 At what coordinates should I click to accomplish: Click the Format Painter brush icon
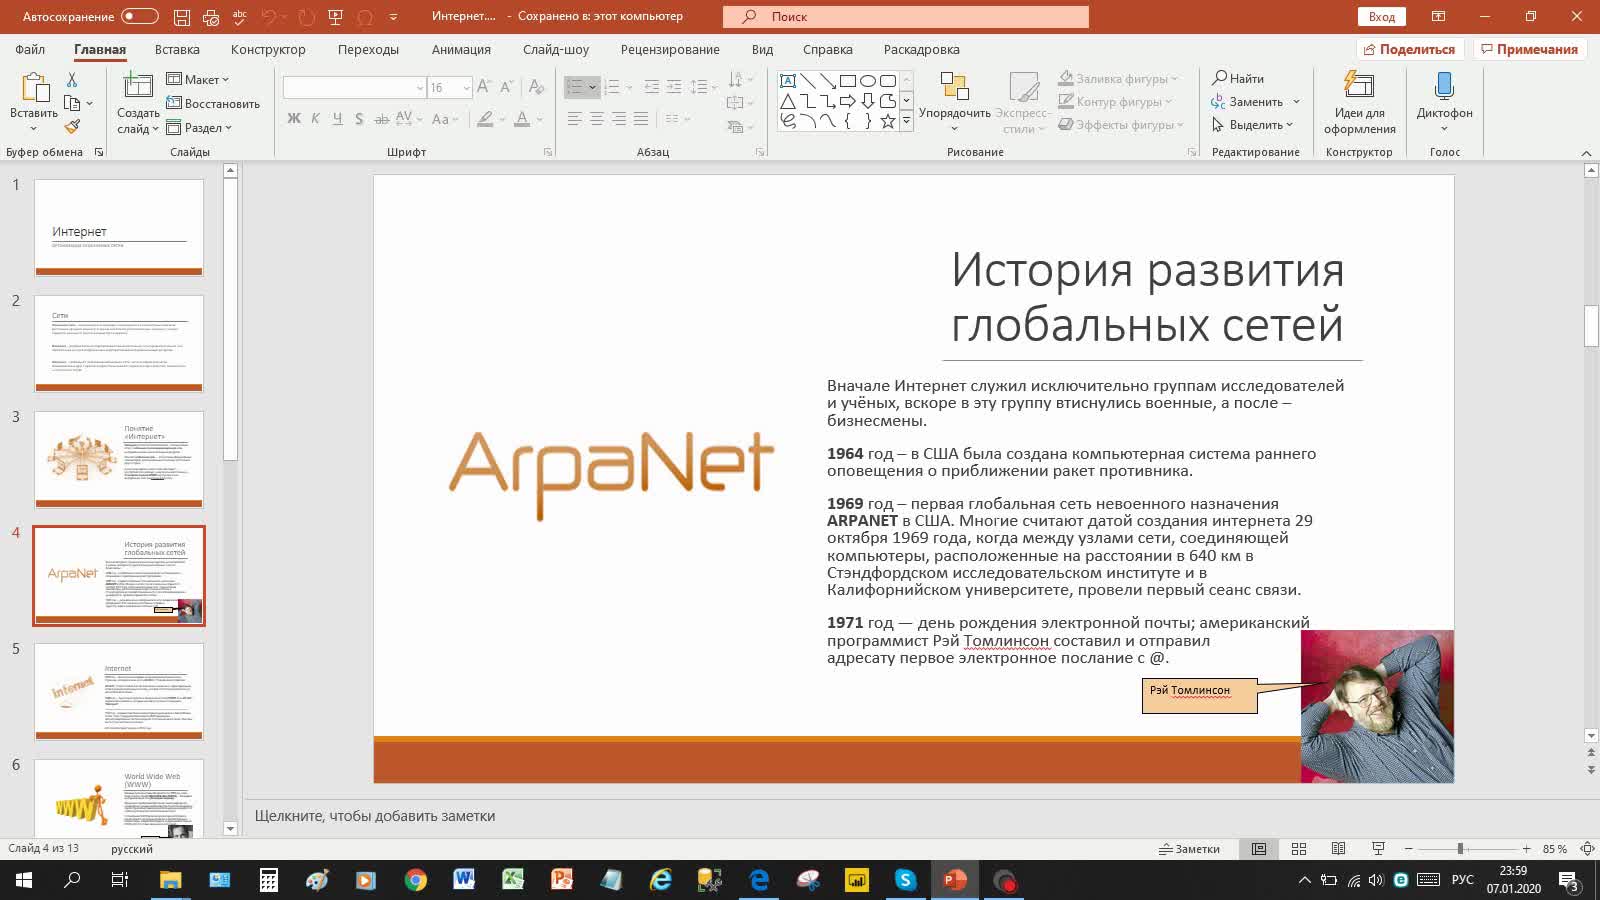(72, 127)
